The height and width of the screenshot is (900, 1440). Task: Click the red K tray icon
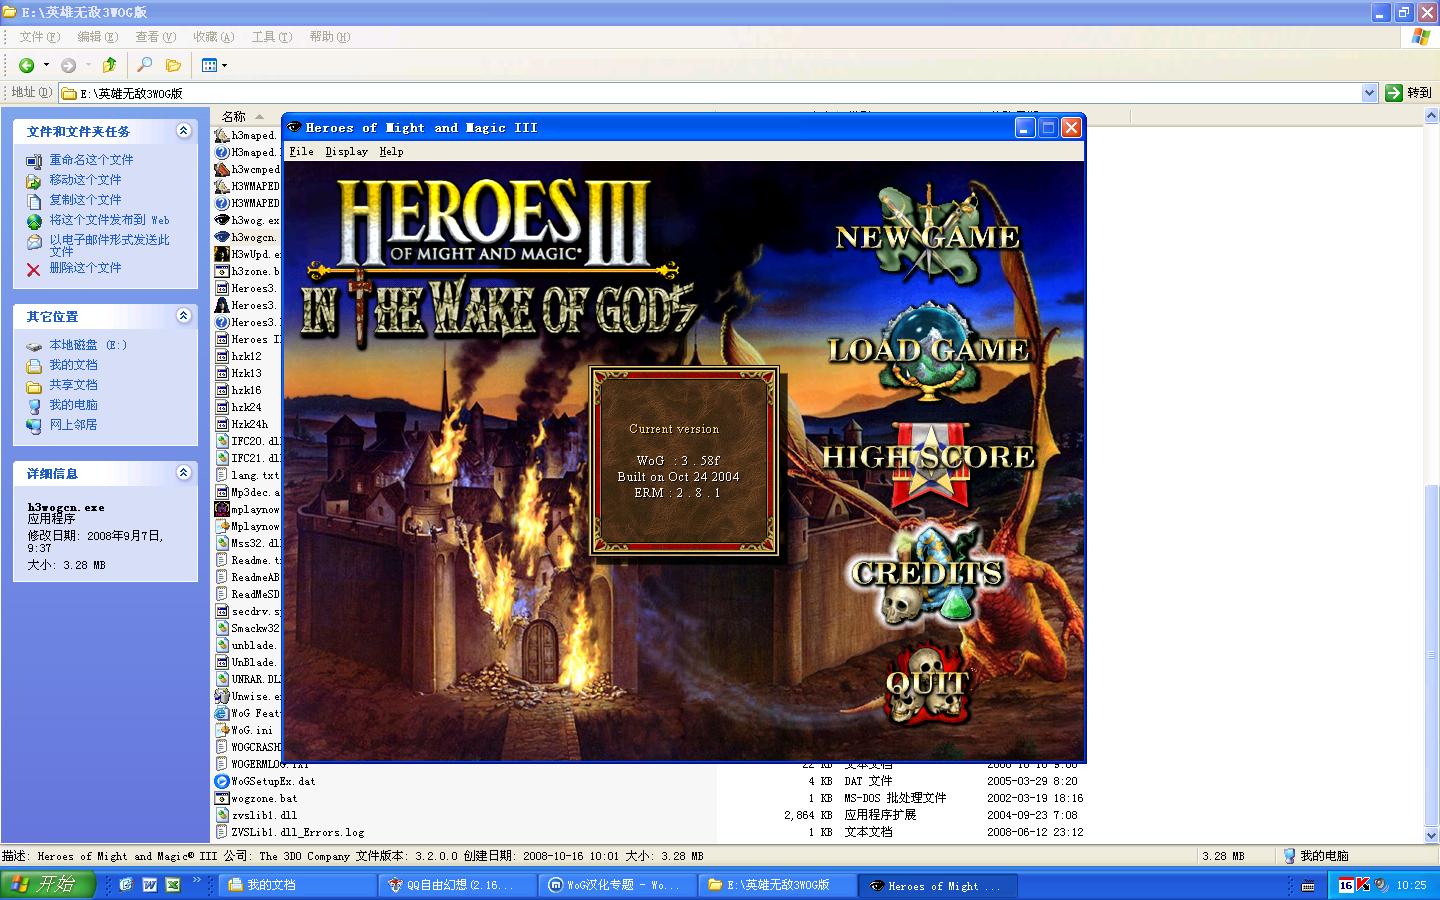point(1362,885)
